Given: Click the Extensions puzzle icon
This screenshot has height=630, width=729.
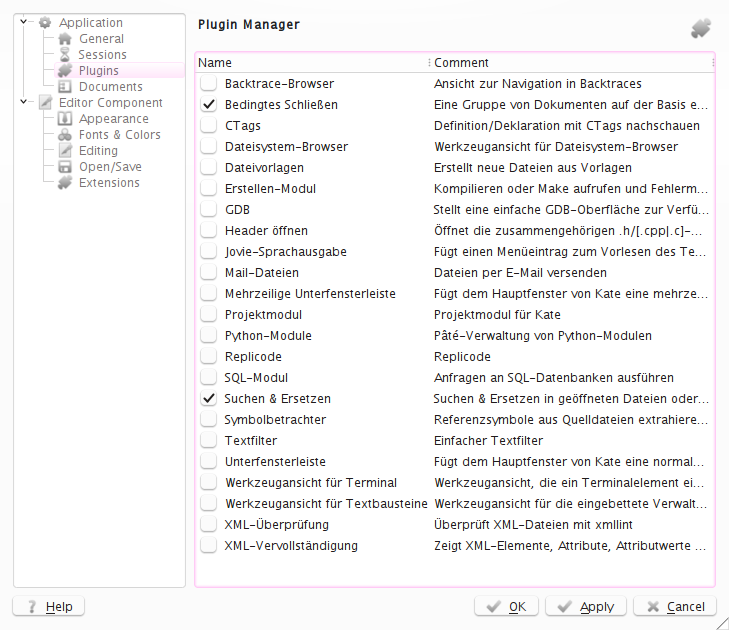Looking at the screenshot, I should click(65, 183).
